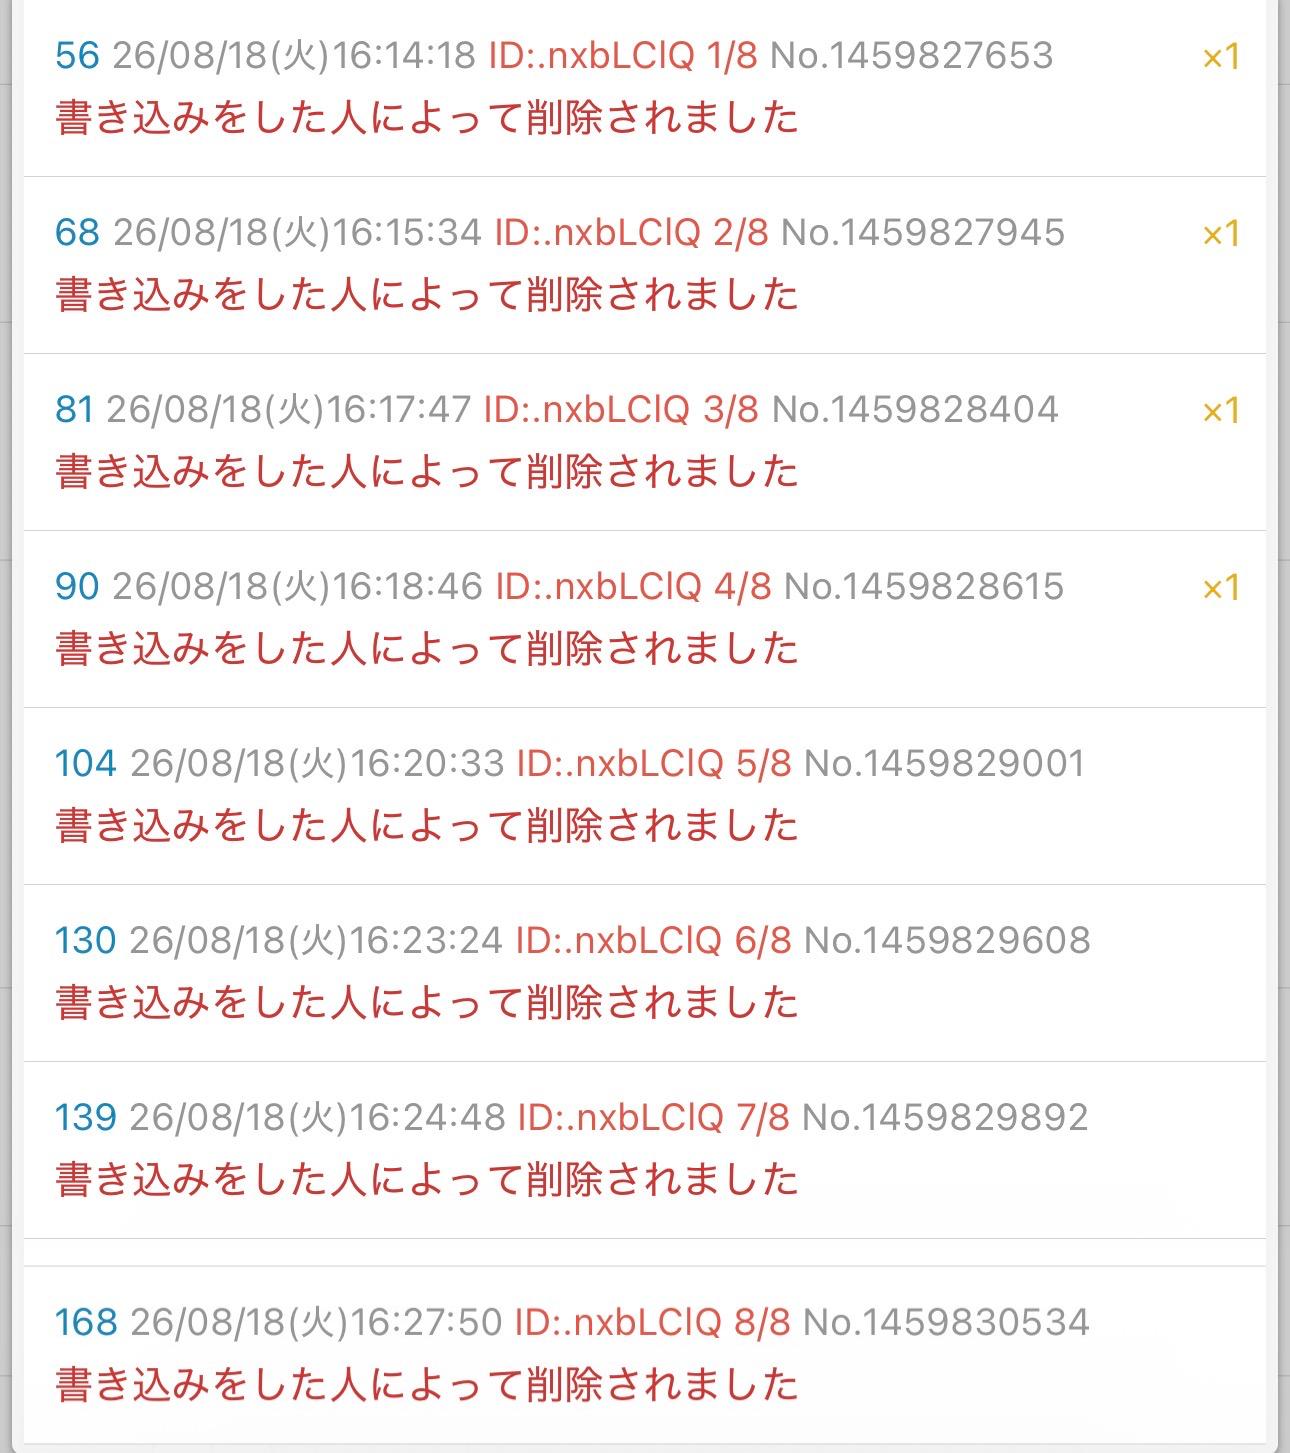Select ID:.nxbLClQ 1/8 poster ID

pos(623,55)
